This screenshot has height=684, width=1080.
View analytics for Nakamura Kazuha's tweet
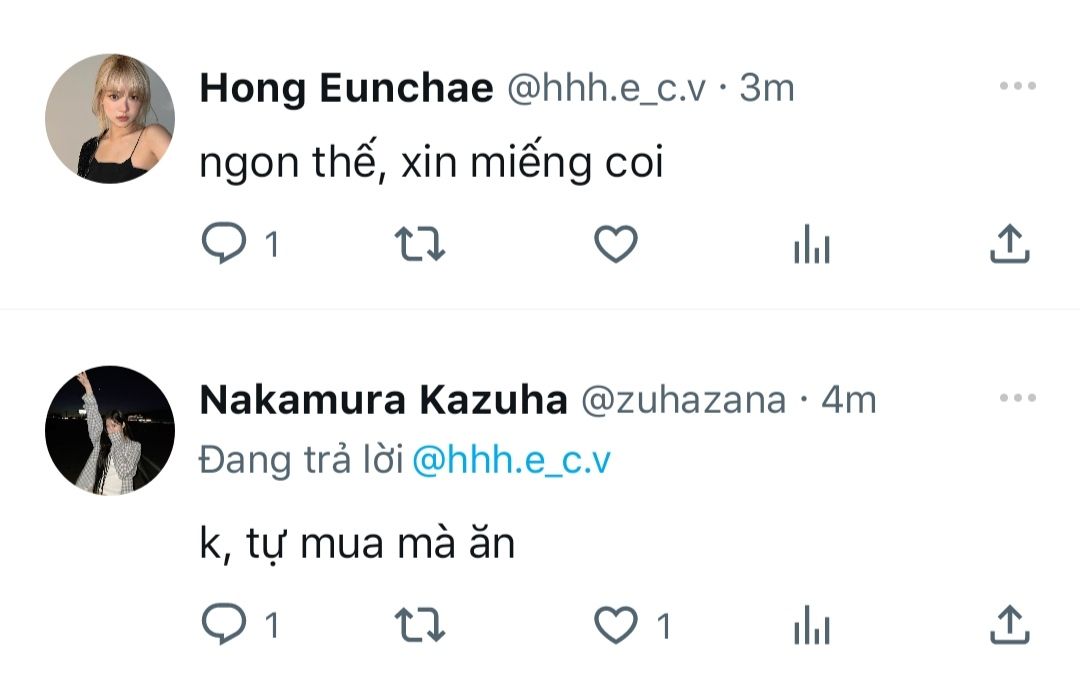tap(811, 625)
